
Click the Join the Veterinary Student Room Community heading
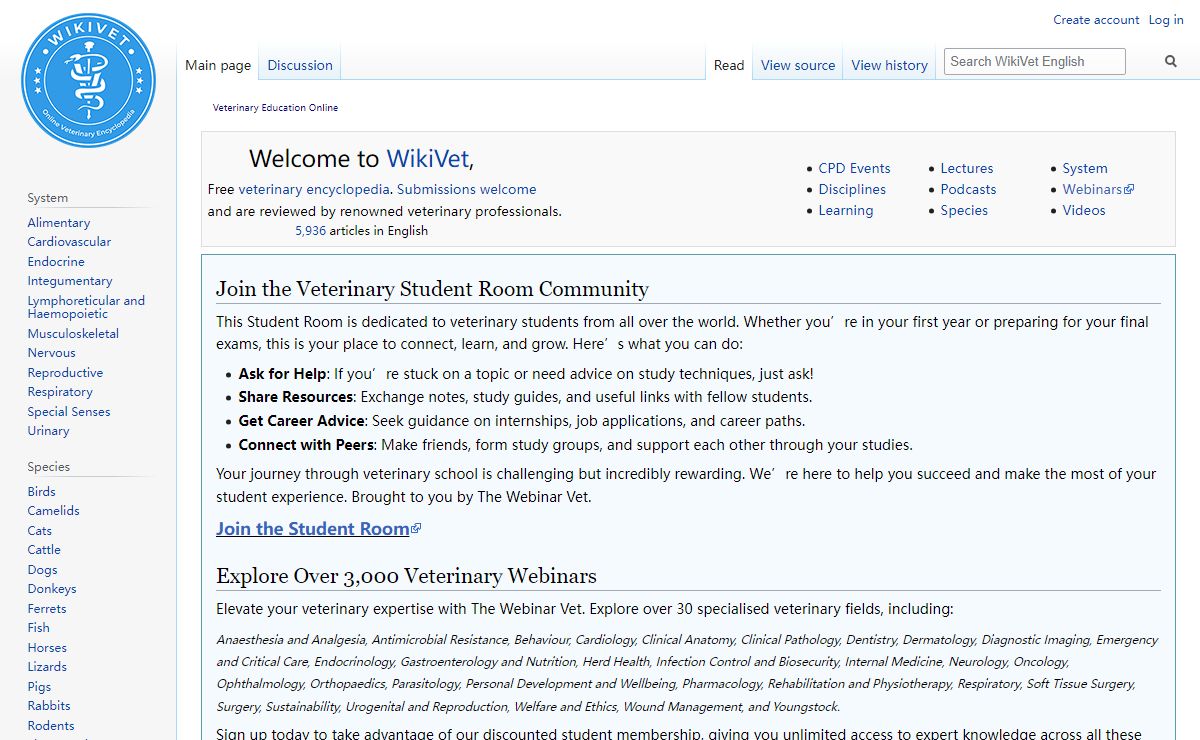[x=432, y=289]
